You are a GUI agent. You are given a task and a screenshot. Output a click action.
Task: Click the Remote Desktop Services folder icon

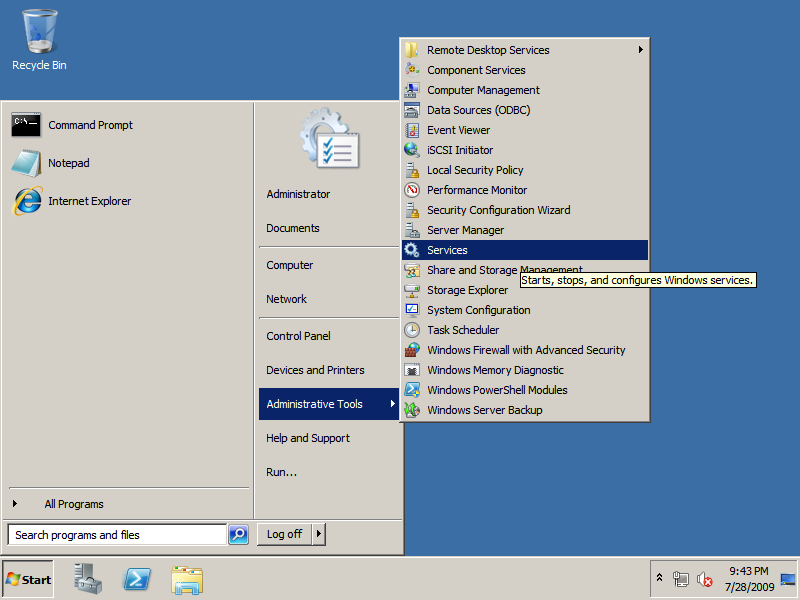412,50
